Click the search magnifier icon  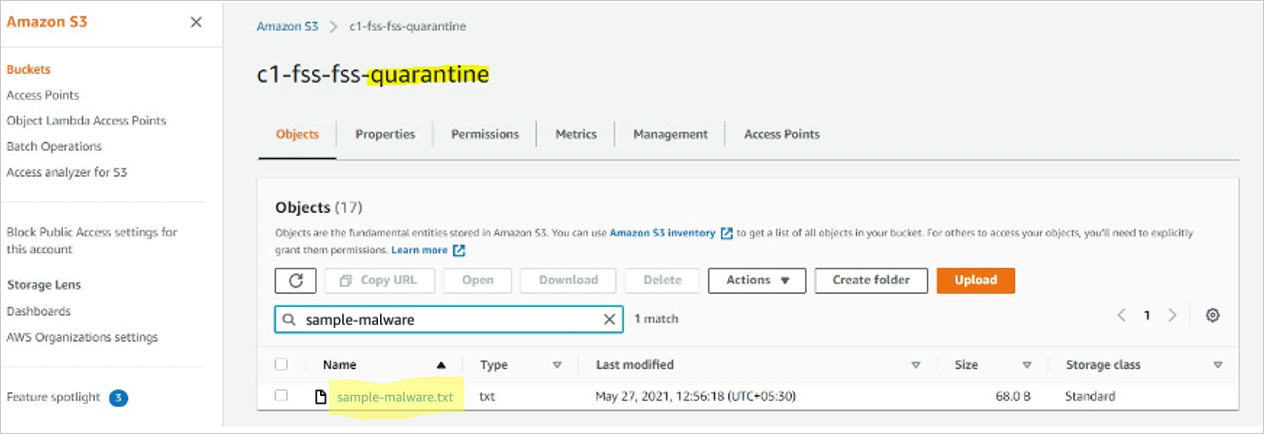click(x=288, y=320)
